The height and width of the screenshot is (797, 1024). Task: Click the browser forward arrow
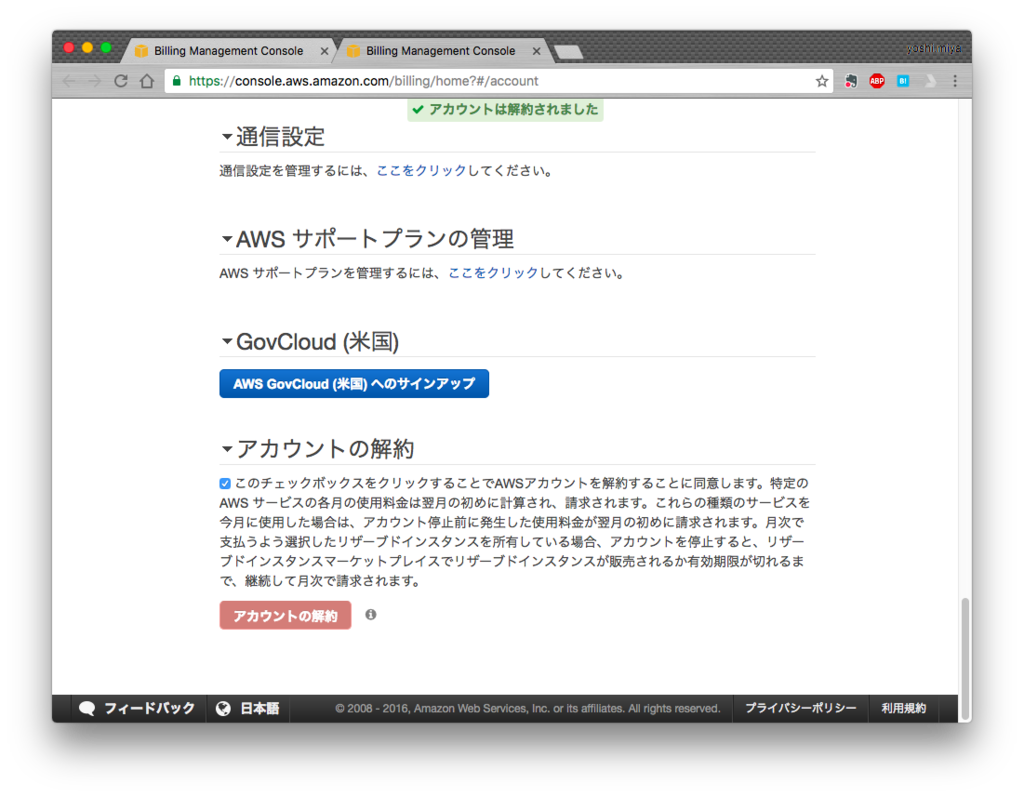[x=95, y=81]
